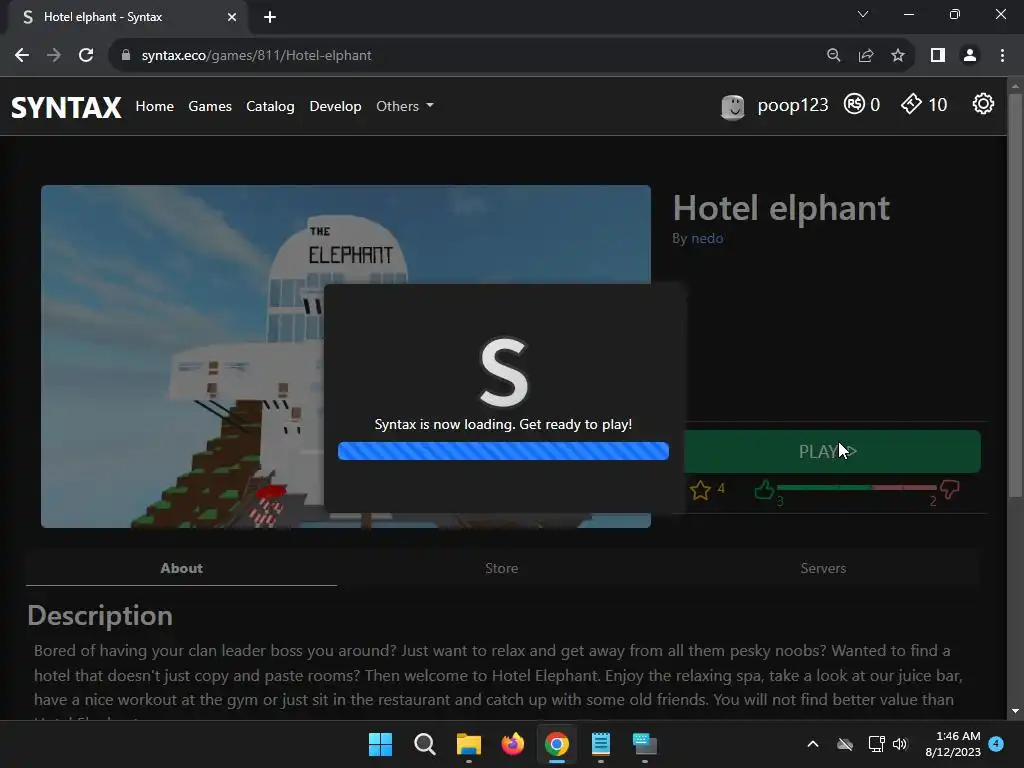Click the share page icon

(x=866, y=56)
